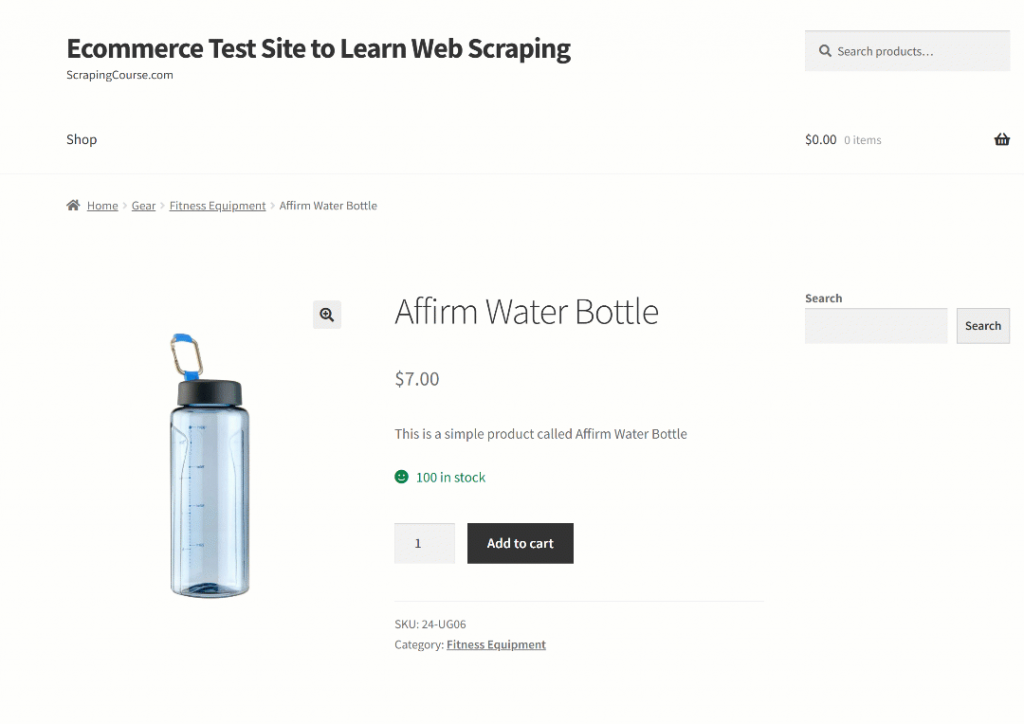View cart total $0.00 0 items
The image size is (1024, 724).
pyautogui.click(x=843, y=140)
